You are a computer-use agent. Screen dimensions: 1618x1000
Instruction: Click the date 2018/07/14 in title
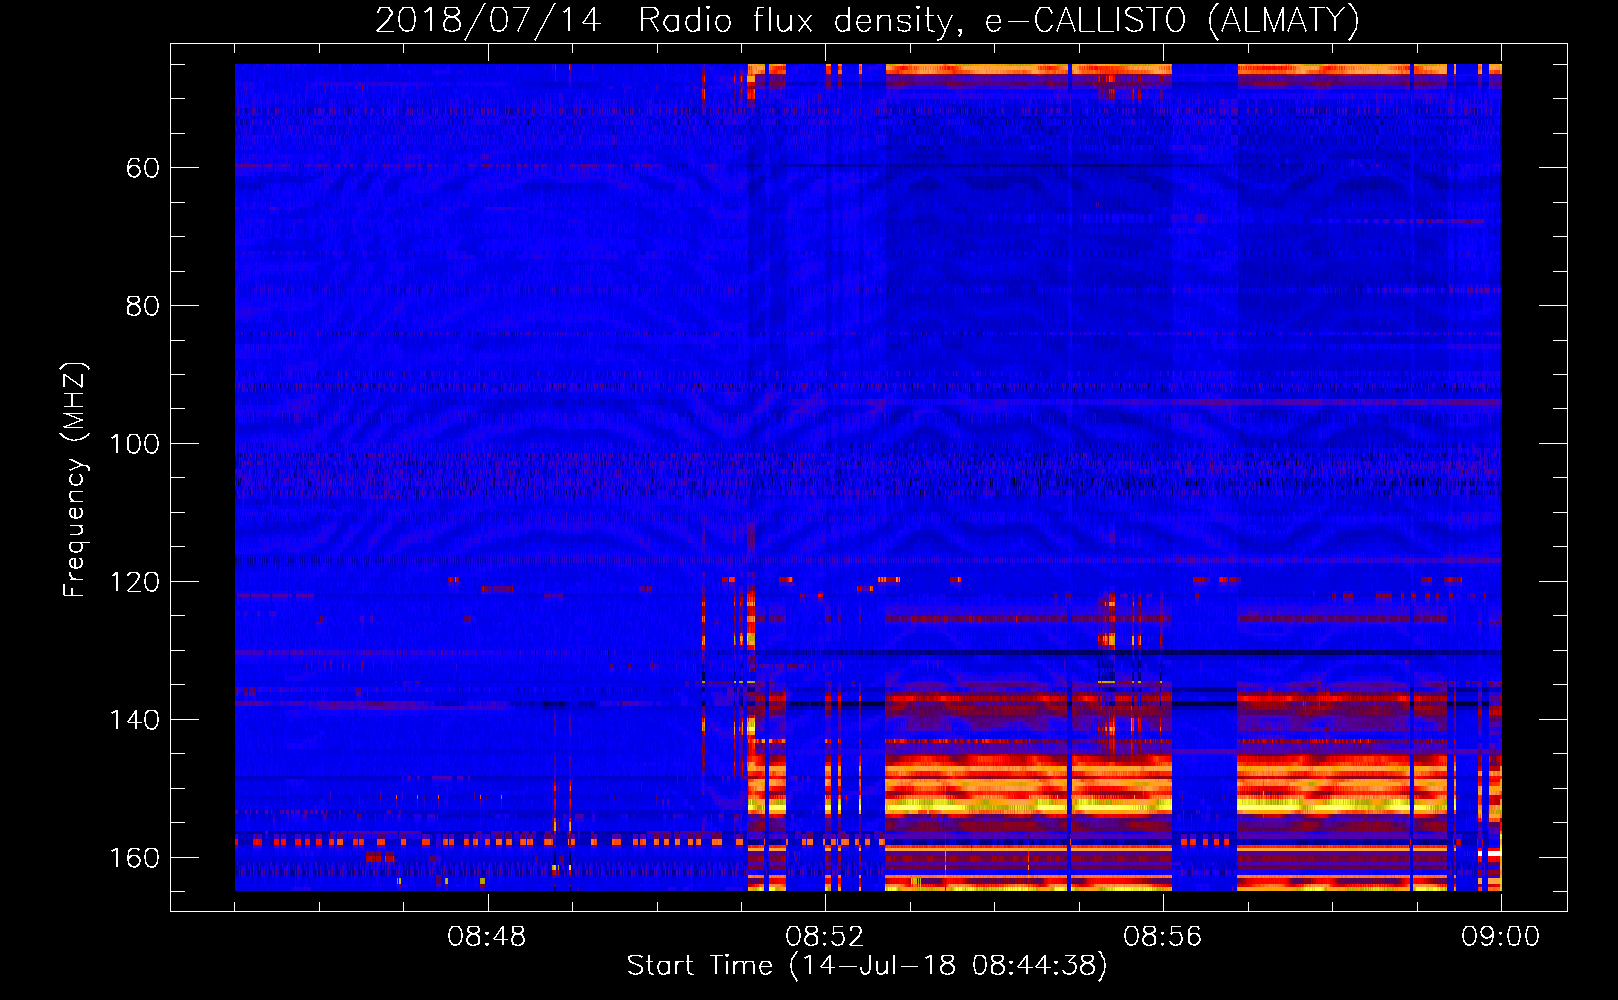click(488, 21)
